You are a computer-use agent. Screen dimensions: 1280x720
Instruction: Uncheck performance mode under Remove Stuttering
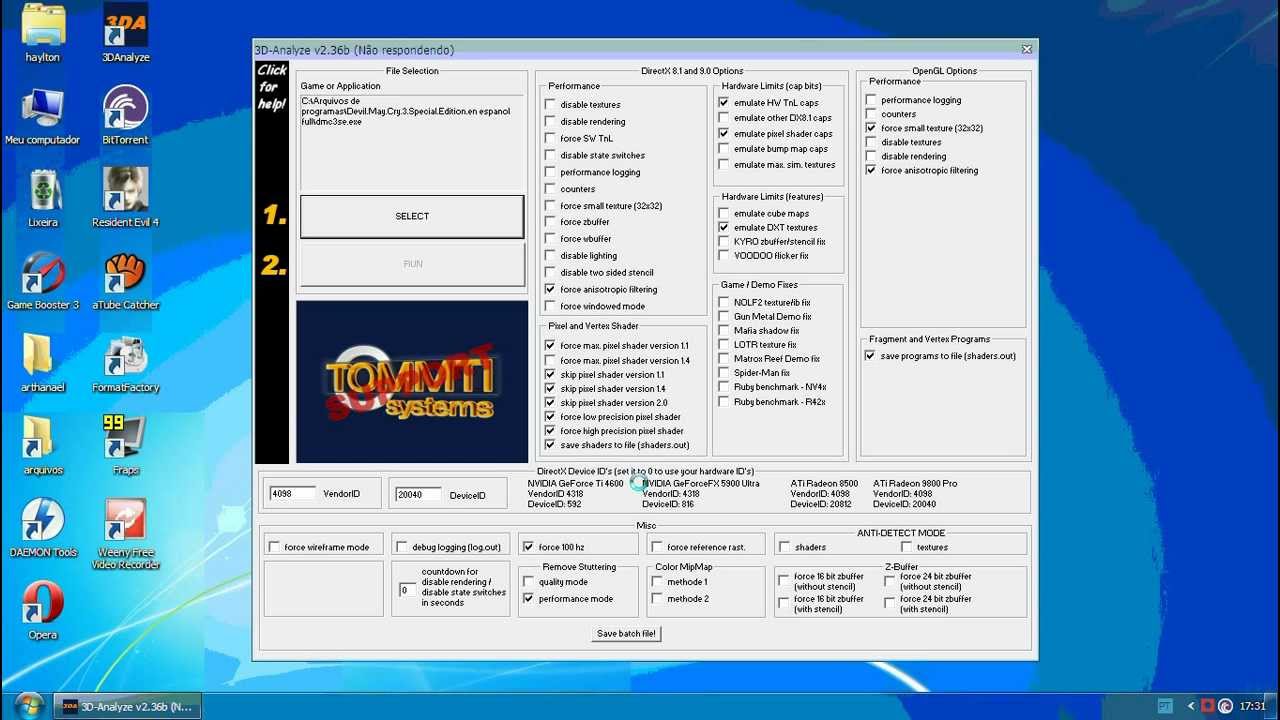click(528, 599)
